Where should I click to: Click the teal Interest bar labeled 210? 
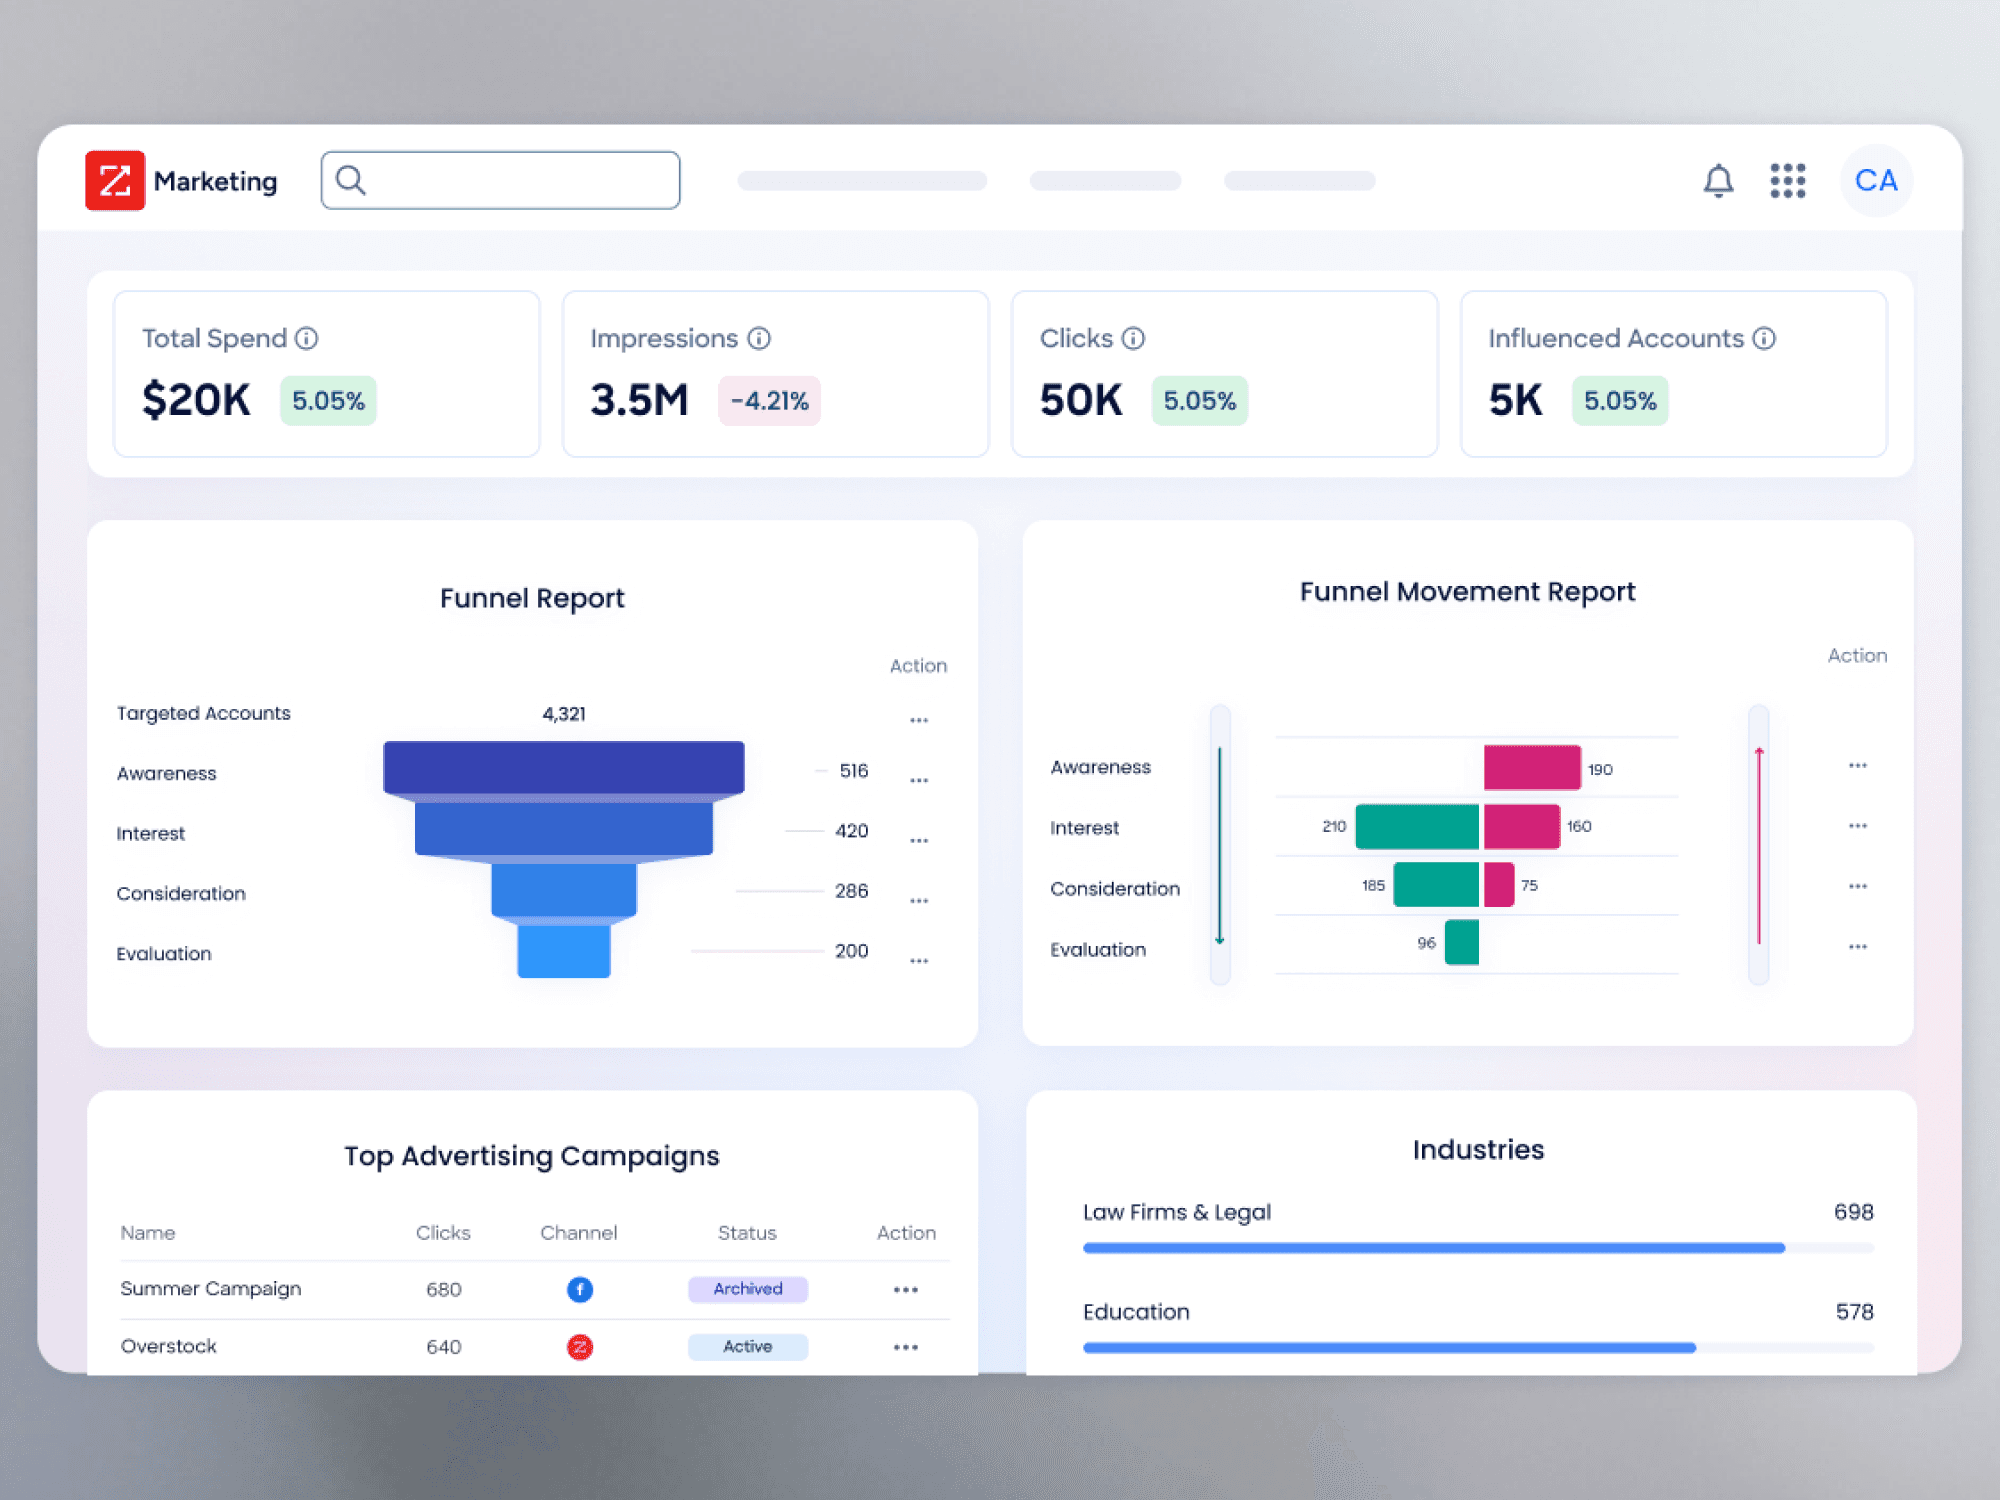click(x=1417, y=827)
